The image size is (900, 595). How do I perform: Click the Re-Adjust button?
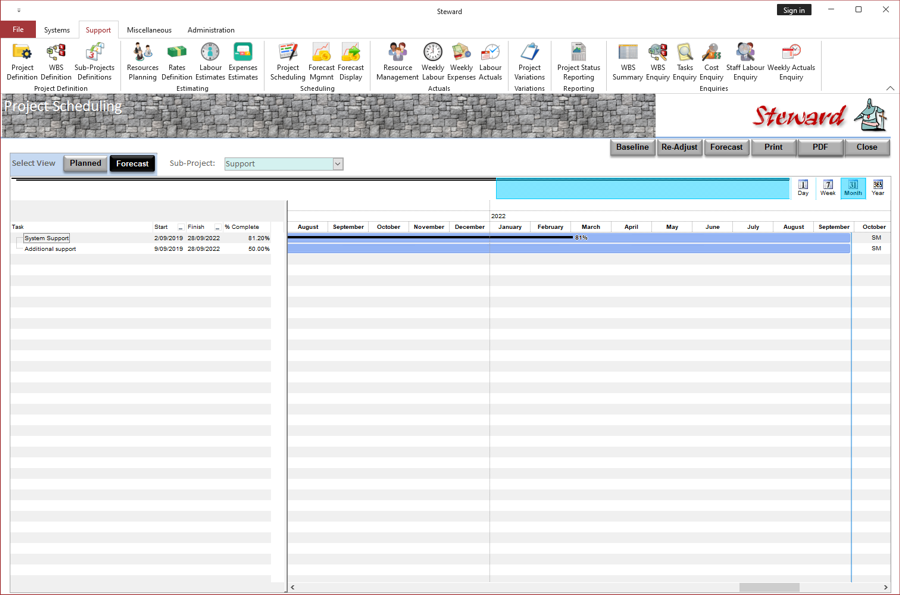point(680,147)
